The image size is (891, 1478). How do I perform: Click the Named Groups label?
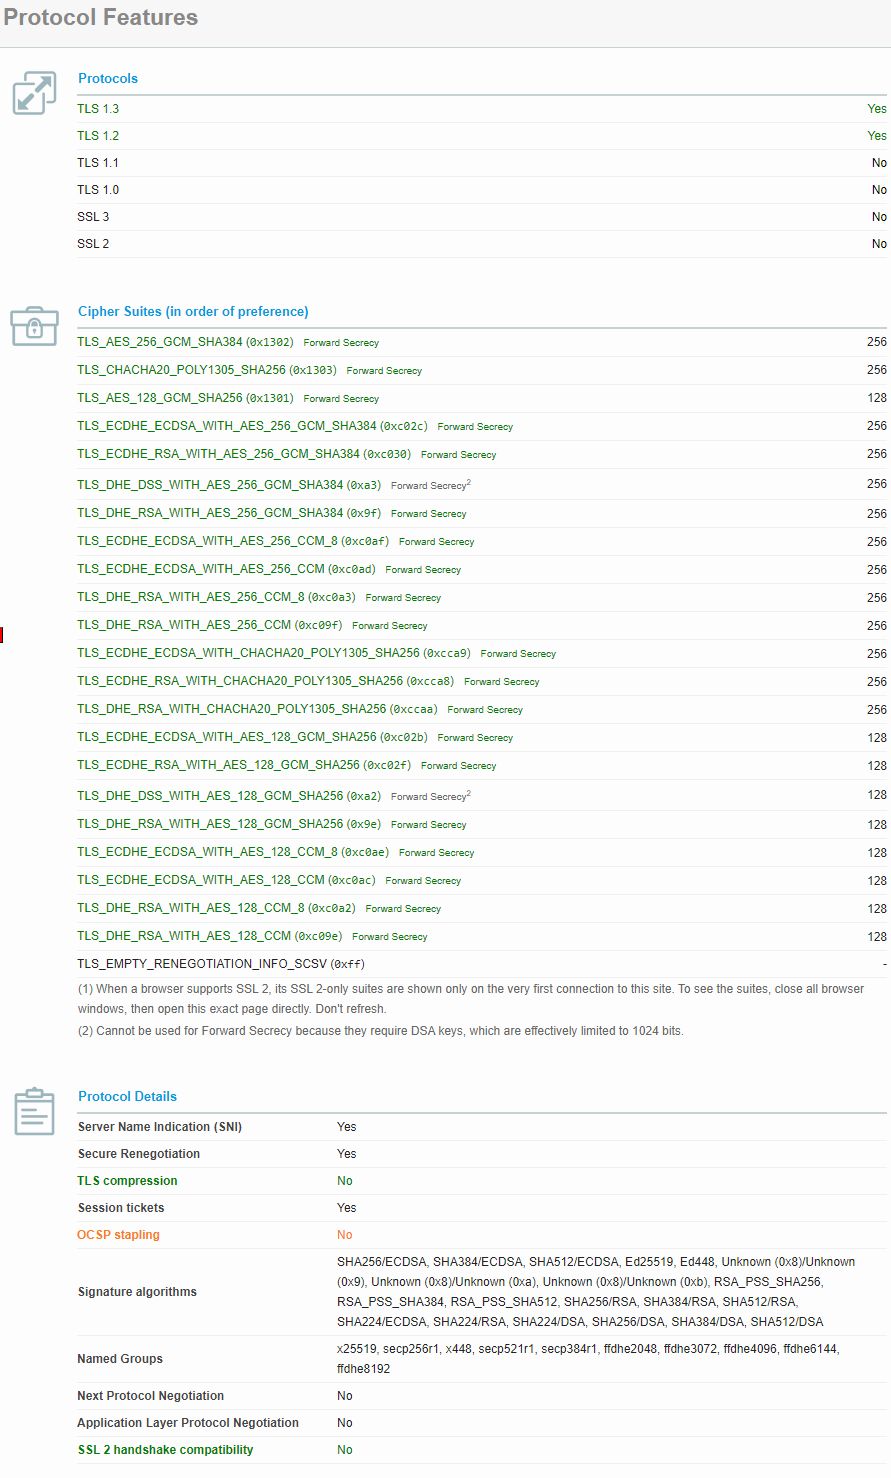tap(119, 1359)
